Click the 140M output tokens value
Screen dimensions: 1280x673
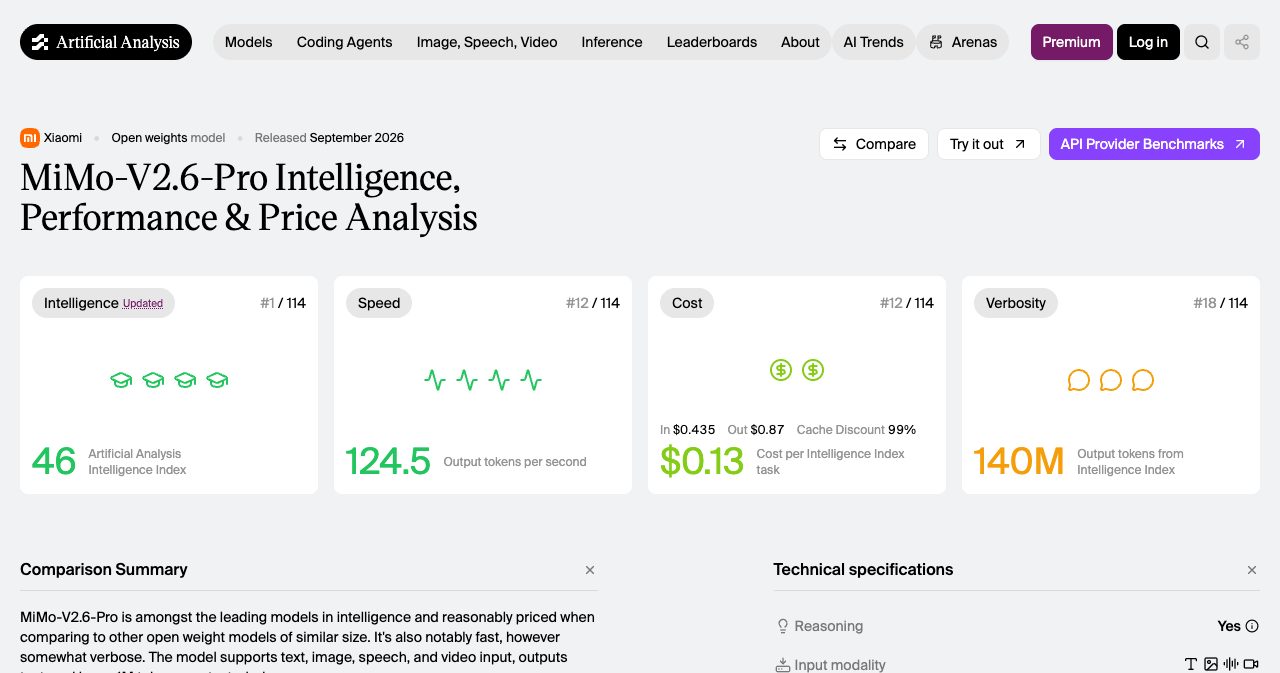pyautogui.click(x=1019, y=461)
